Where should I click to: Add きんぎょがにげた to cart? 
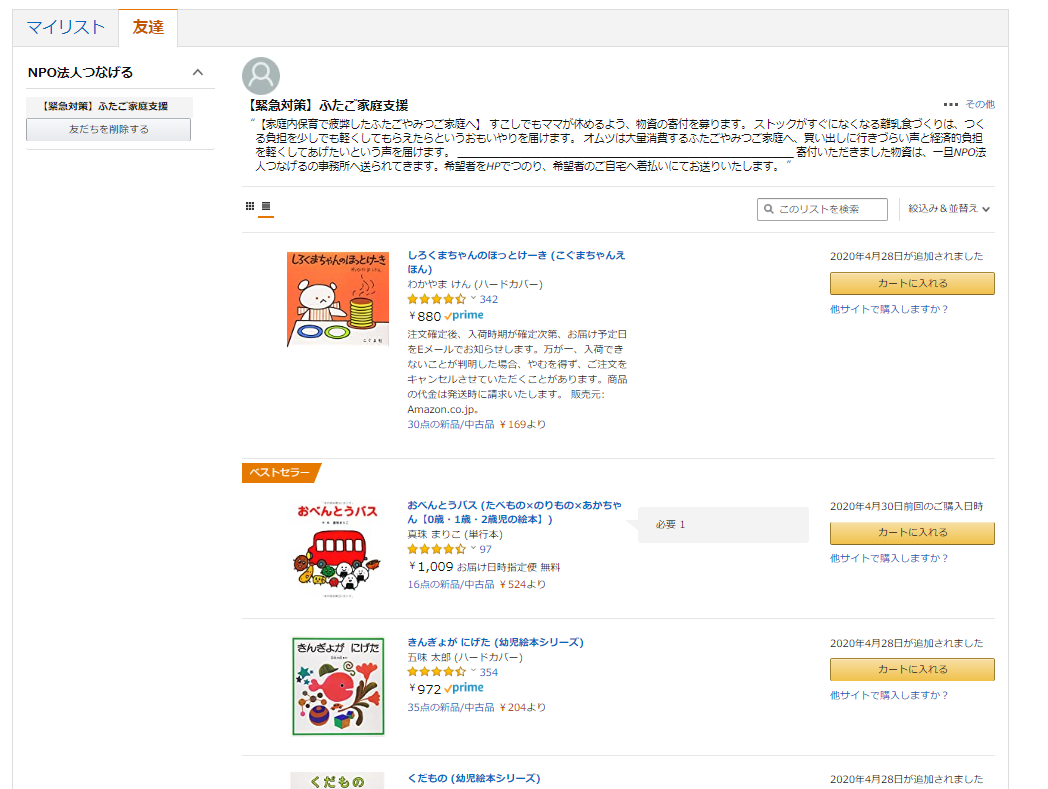[x=912, y=669]
